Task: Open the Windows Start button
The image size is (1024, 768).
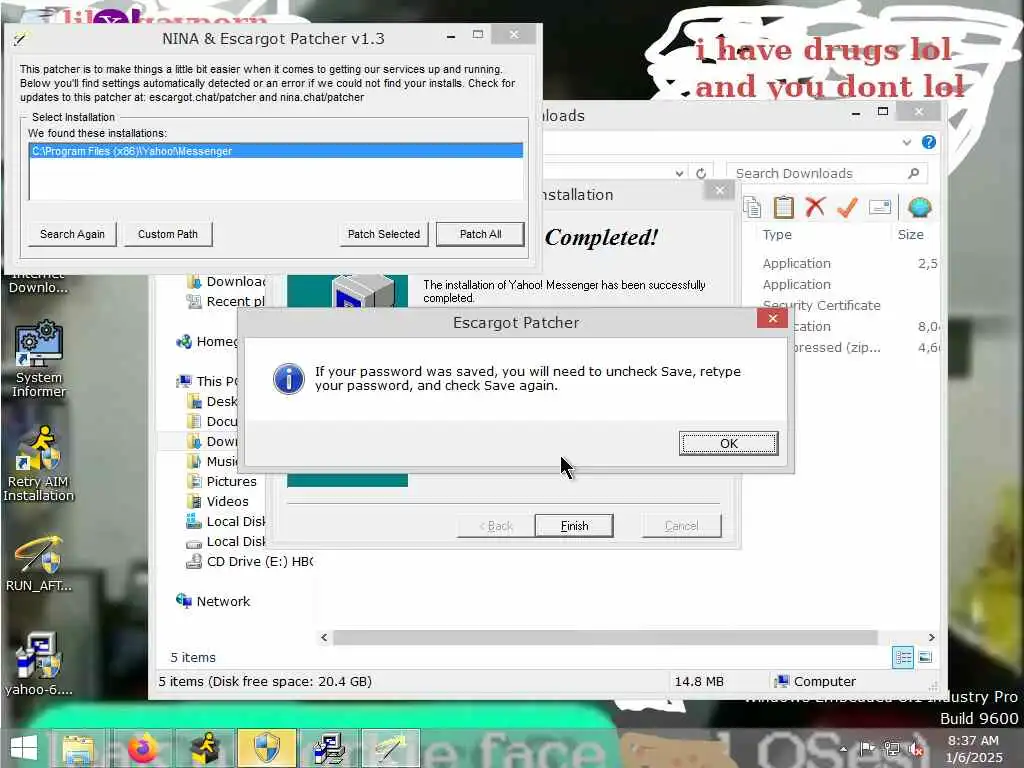Action: [x=24, y=748]
